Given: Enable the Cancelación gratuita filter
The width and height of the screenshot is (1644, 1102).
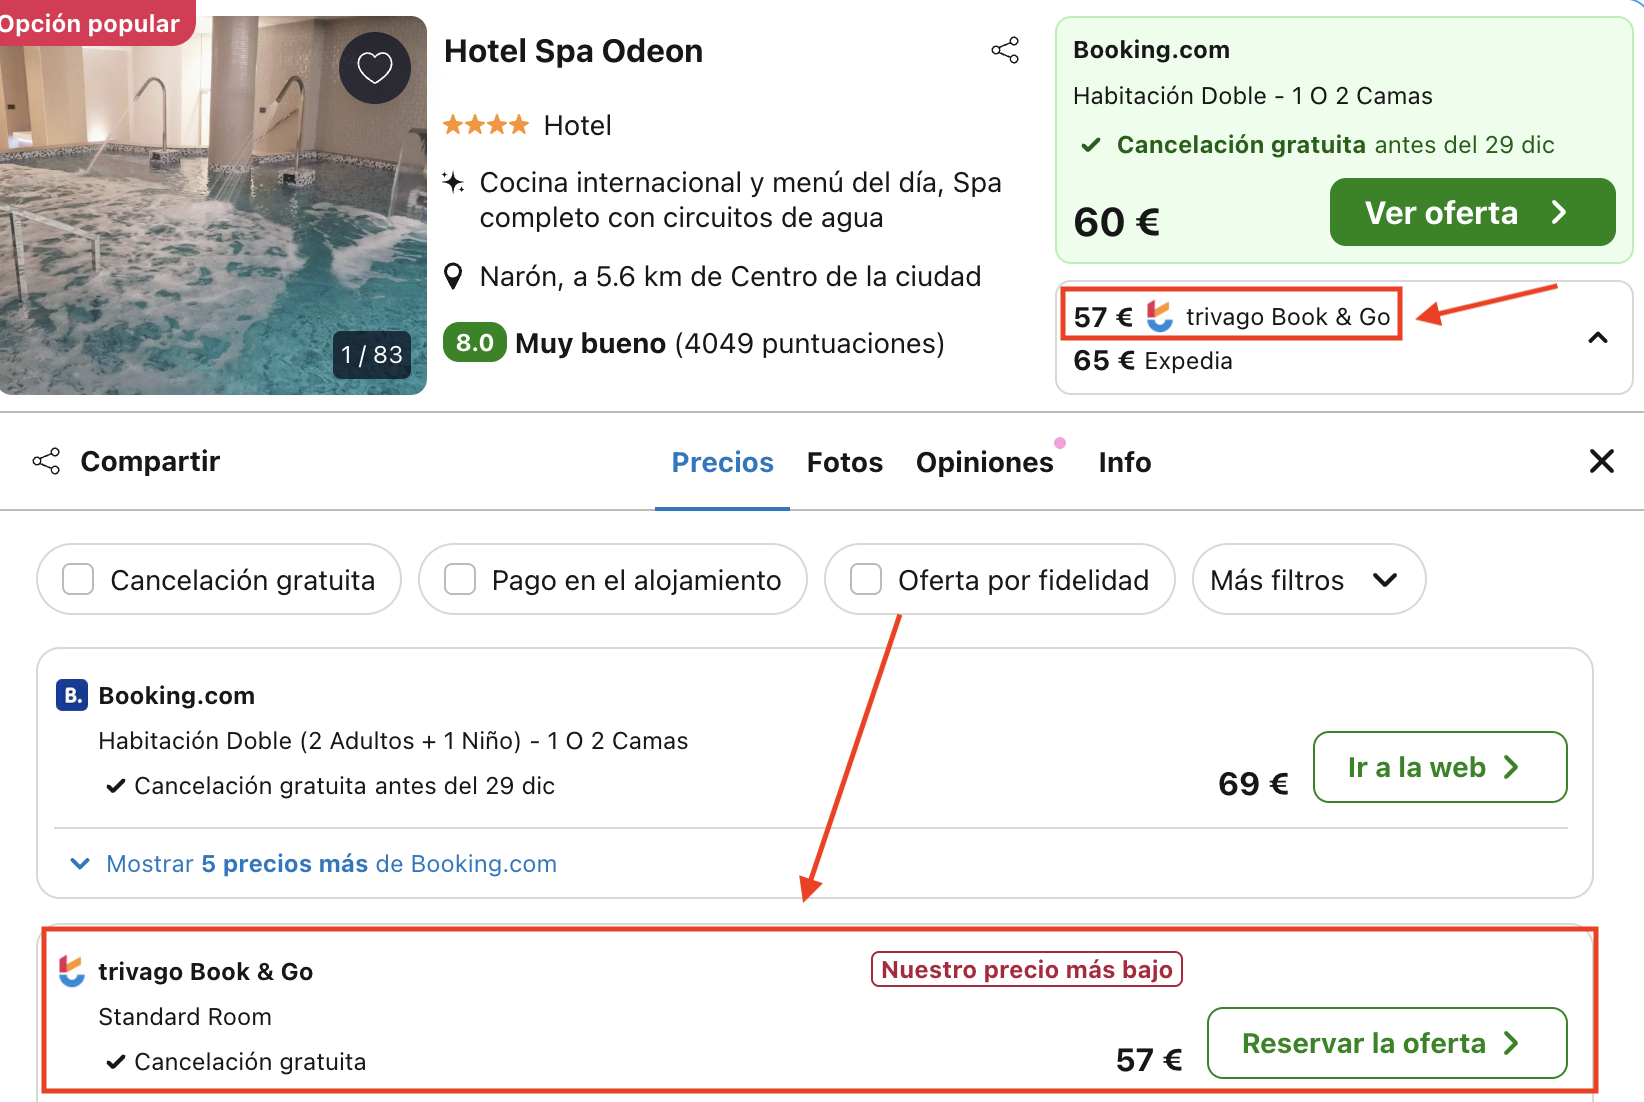Looking at the screenshot, I should tap(77, 579).
